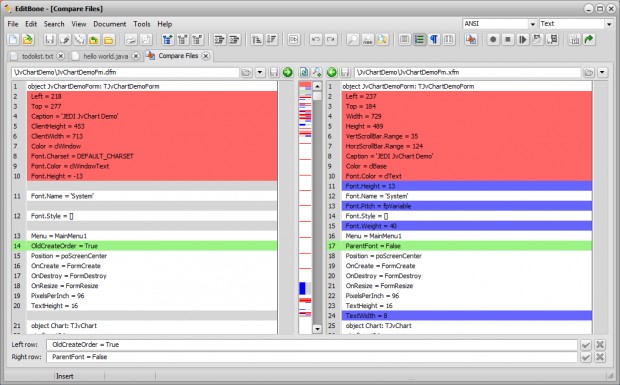
Task: Browse for the right .xfm file
Action: (x=589, y=72)
